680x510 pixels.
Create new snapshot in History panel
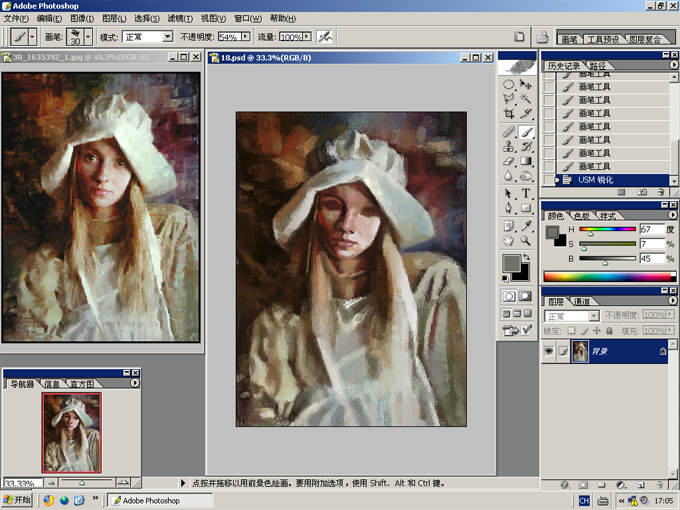(x=642, y=192)
